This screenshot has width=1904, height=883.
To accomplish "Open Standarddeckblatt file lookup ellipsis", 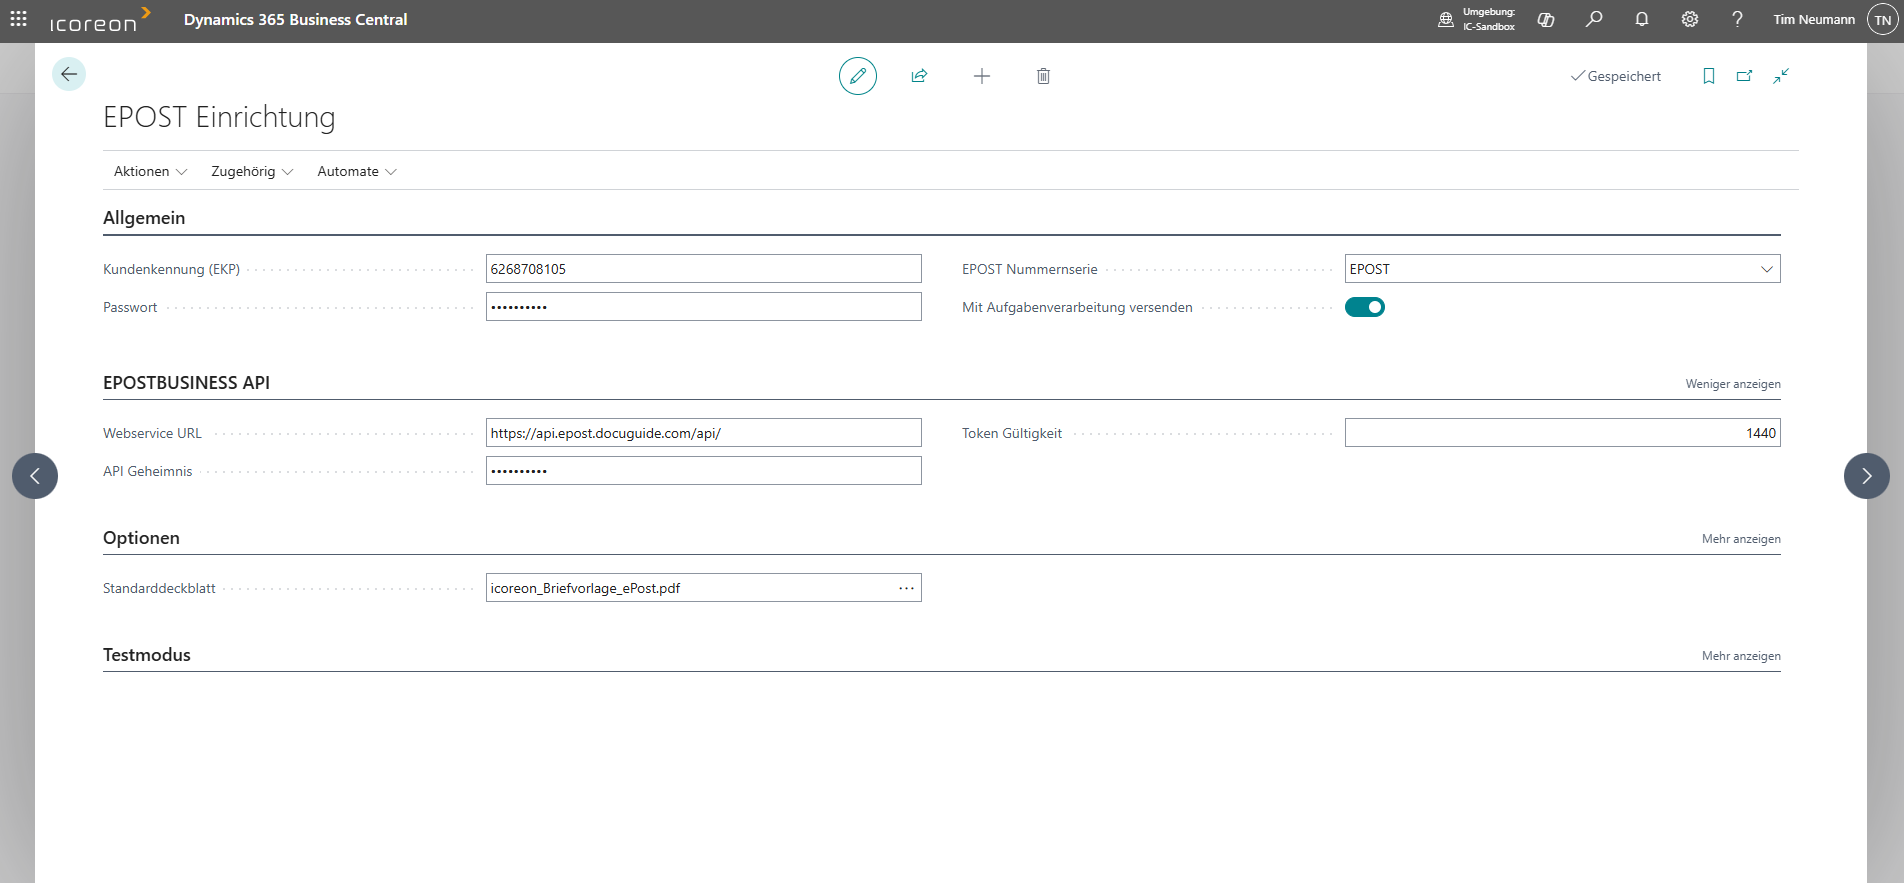I will (x=906, y=588).
